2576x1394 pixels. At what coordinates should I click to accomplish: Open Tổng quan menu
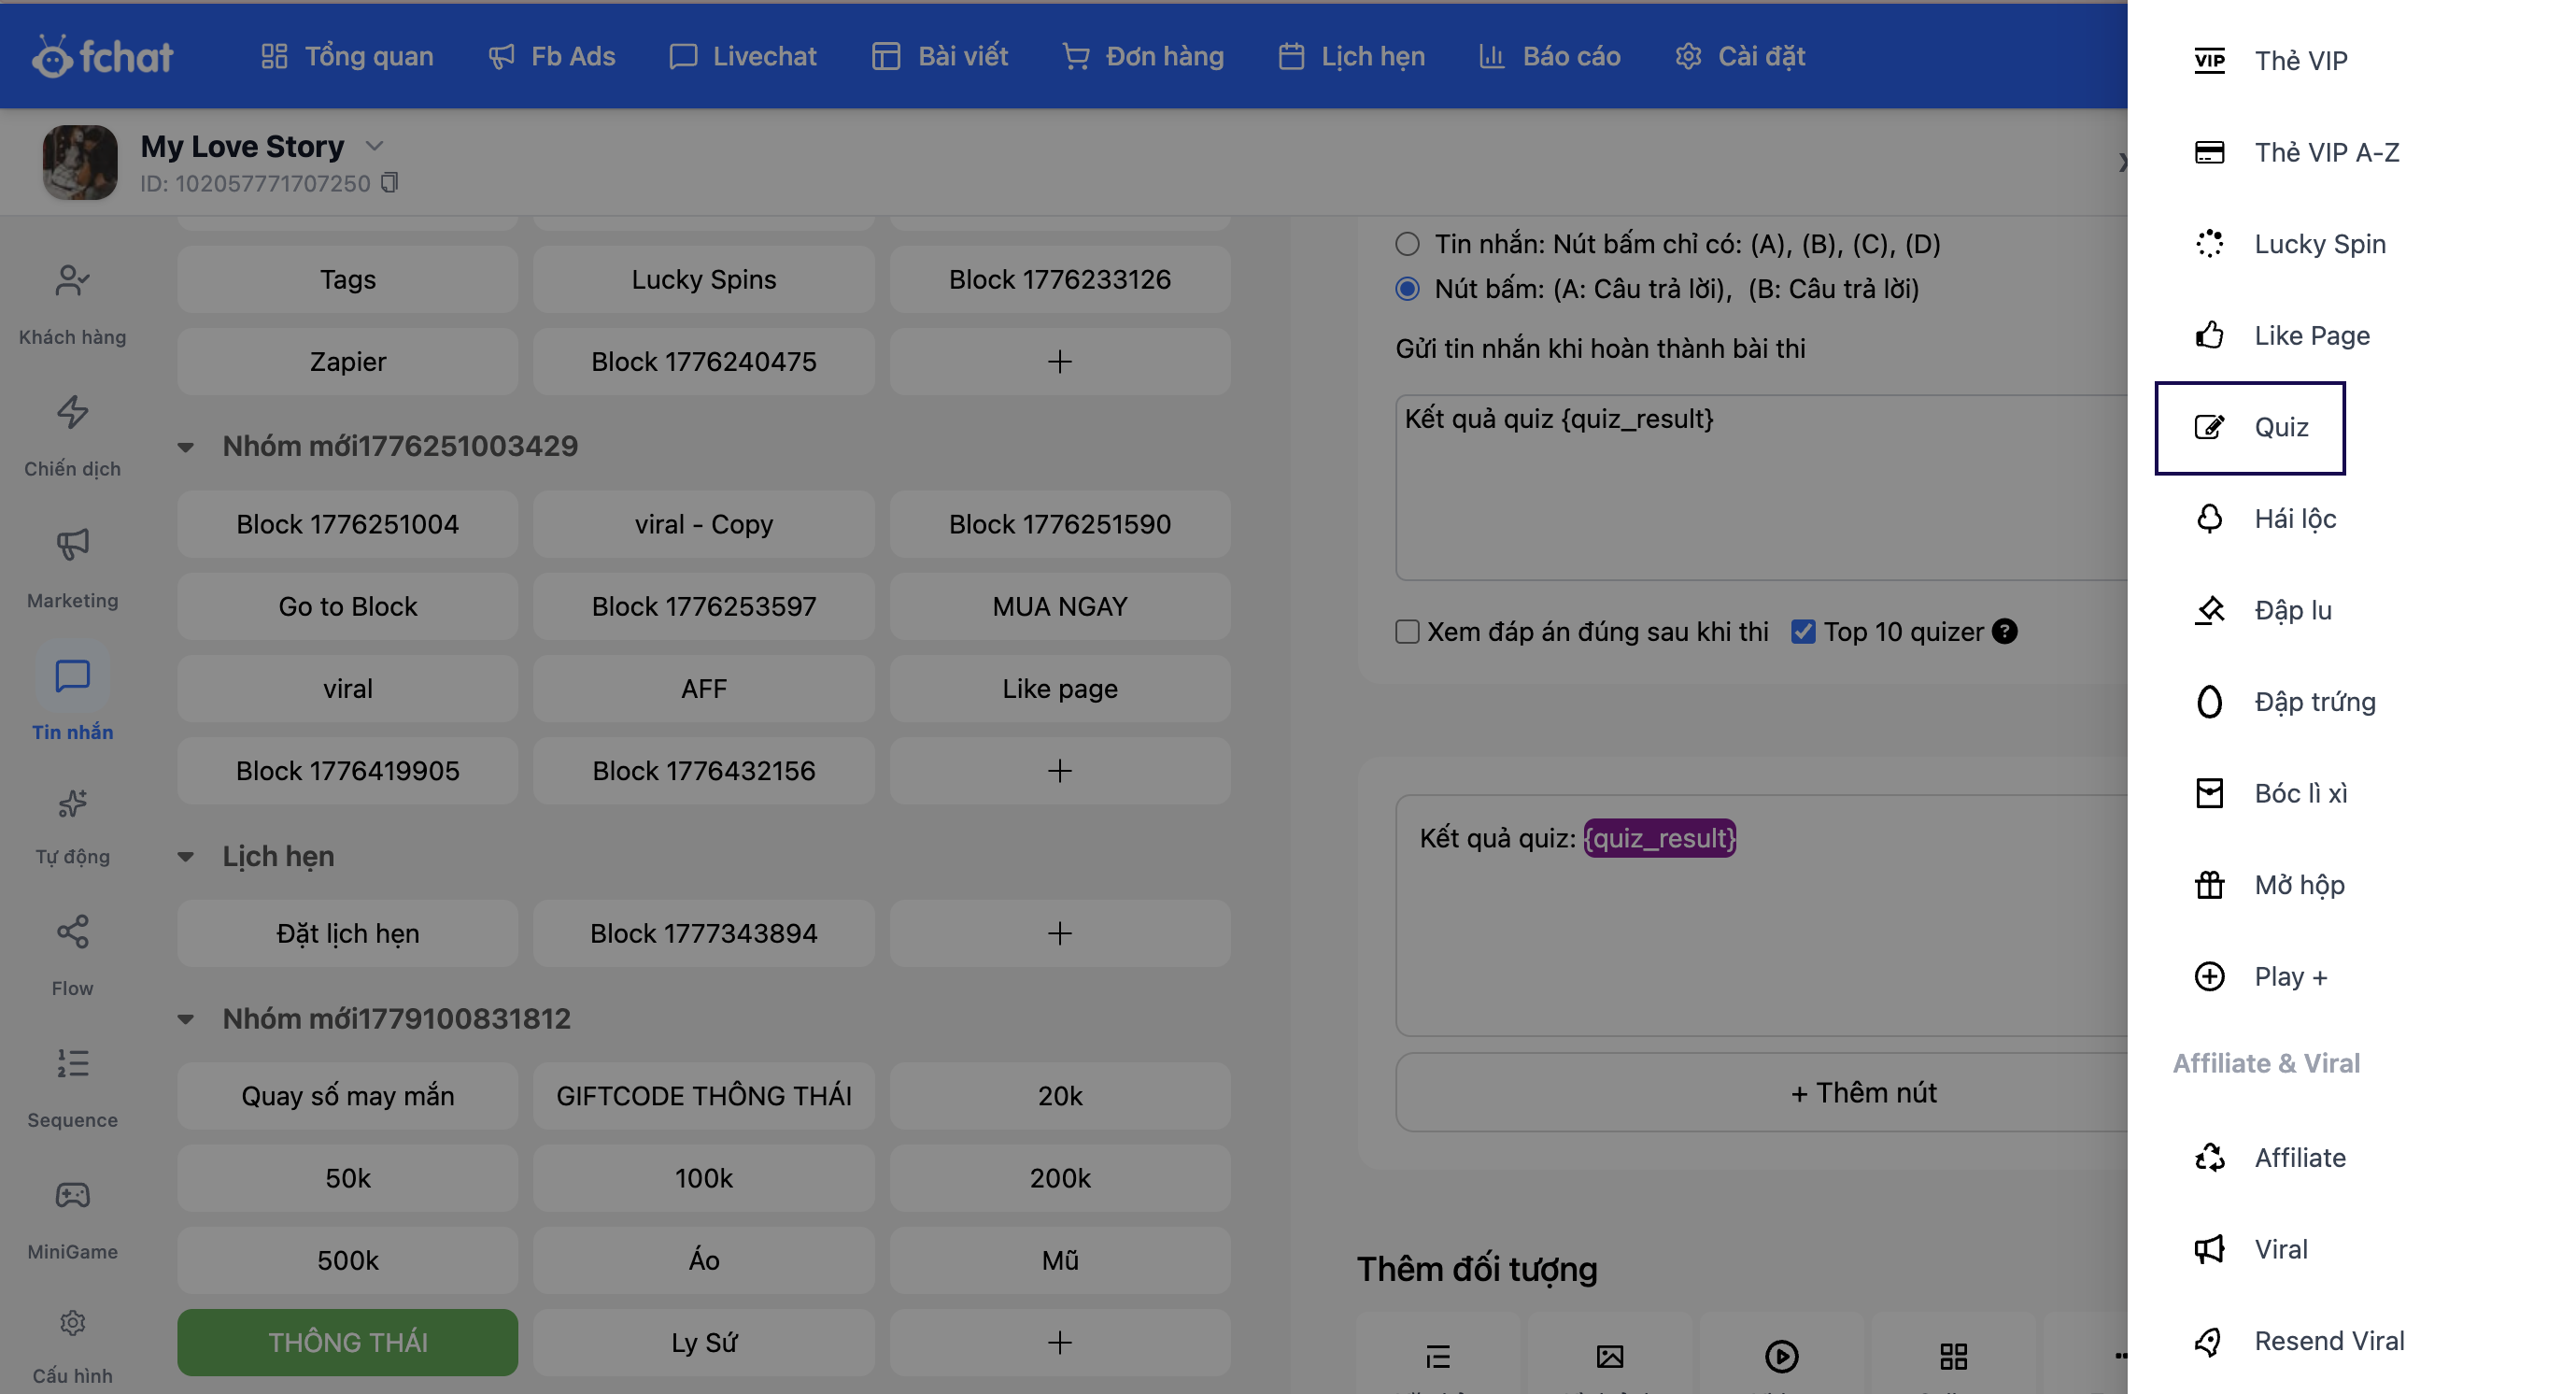click(347, 56)
